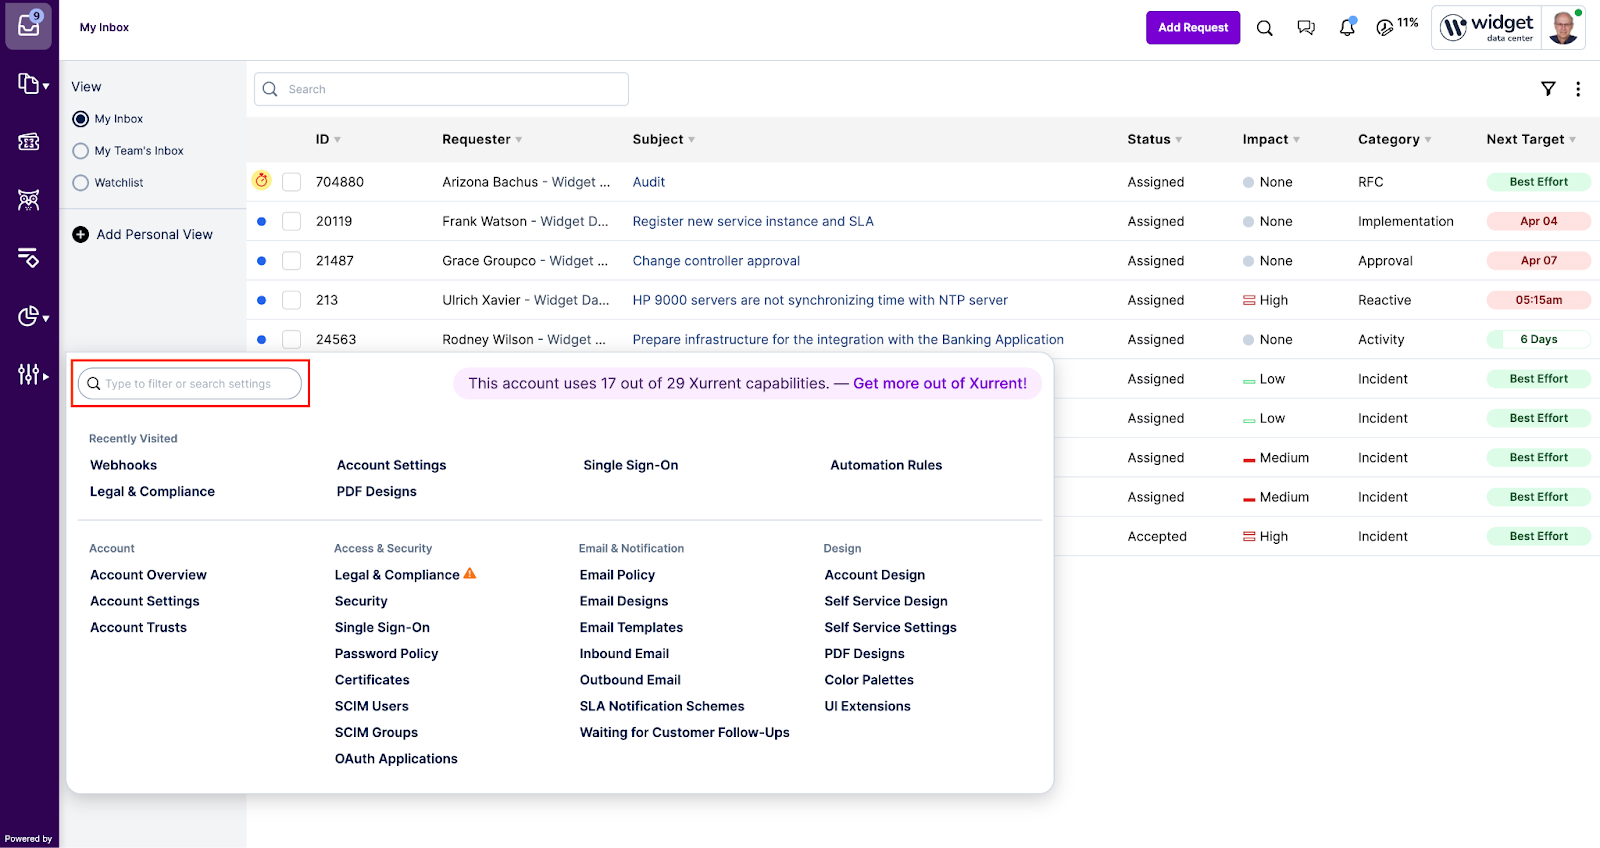Open Email Templates settings
The image size is (1600, 848).
tap(631, 627)
